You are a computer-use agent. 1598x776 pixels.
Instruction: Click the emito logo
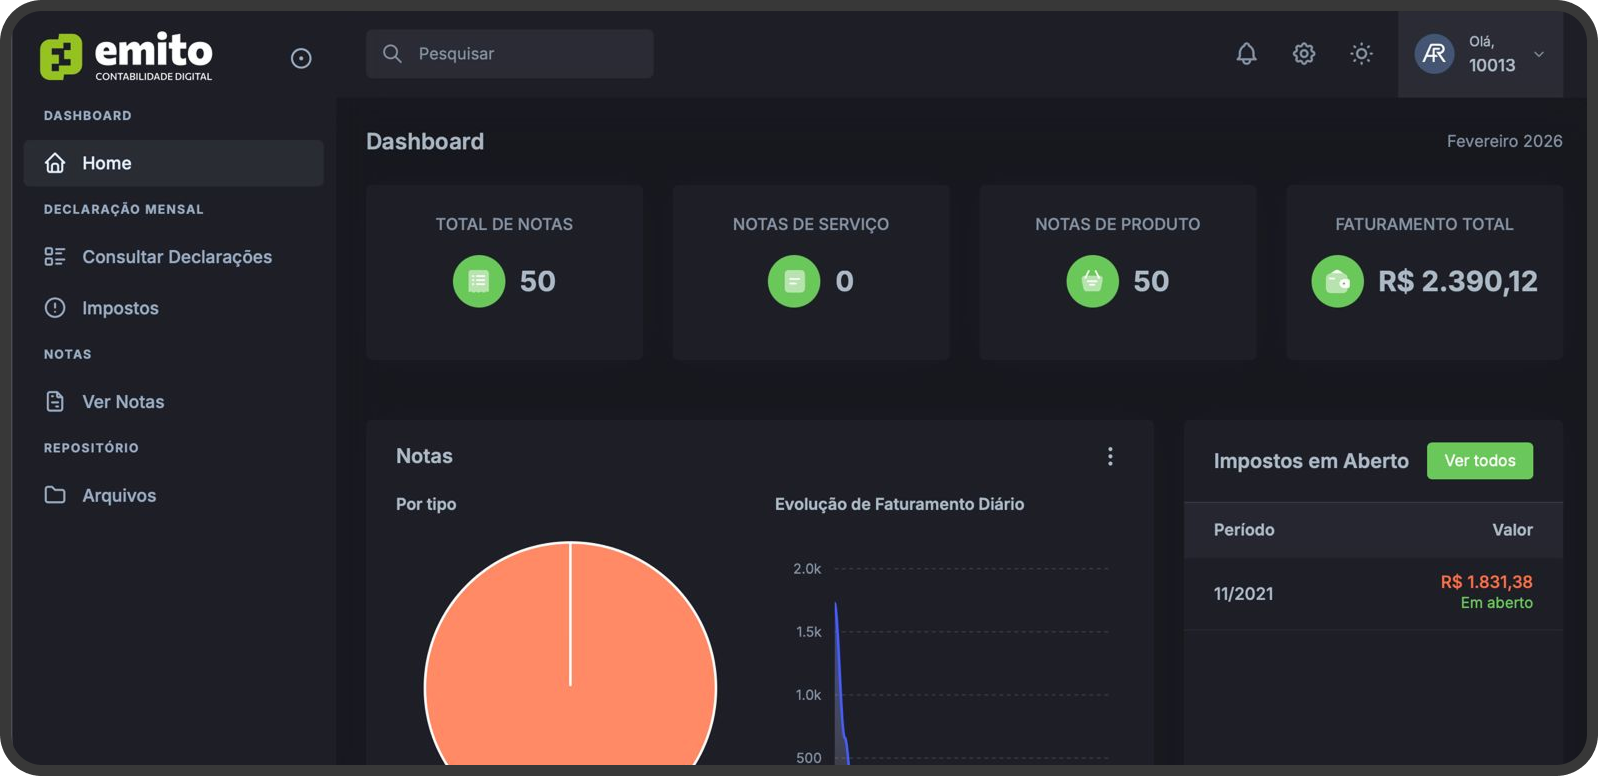pos(126,56)
